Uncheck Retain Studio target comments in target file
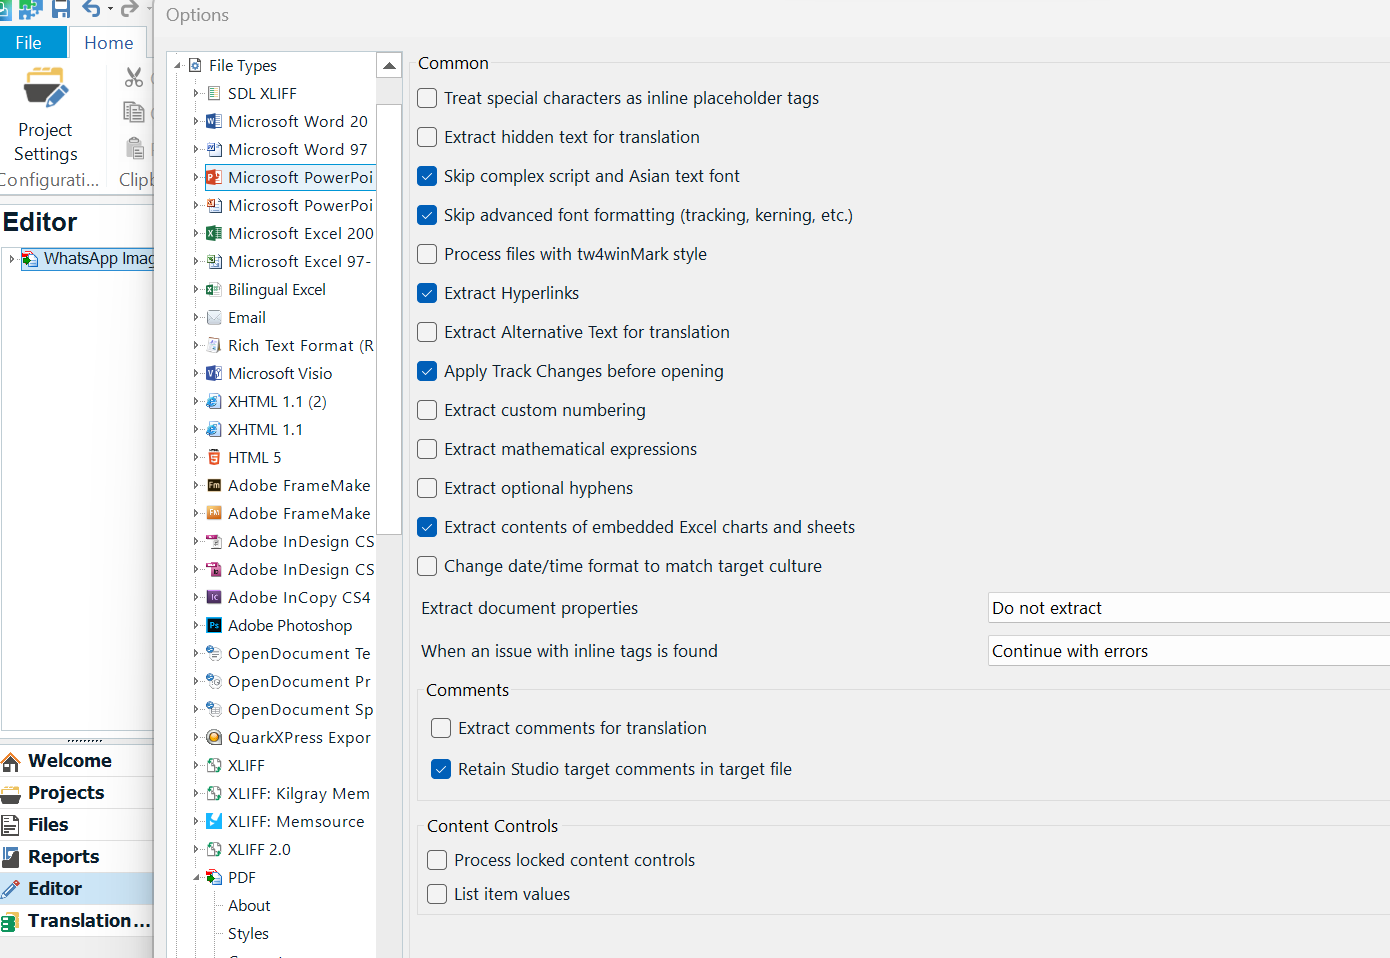The height and width of the screenshot is (958, 1390). coord(441,769)
